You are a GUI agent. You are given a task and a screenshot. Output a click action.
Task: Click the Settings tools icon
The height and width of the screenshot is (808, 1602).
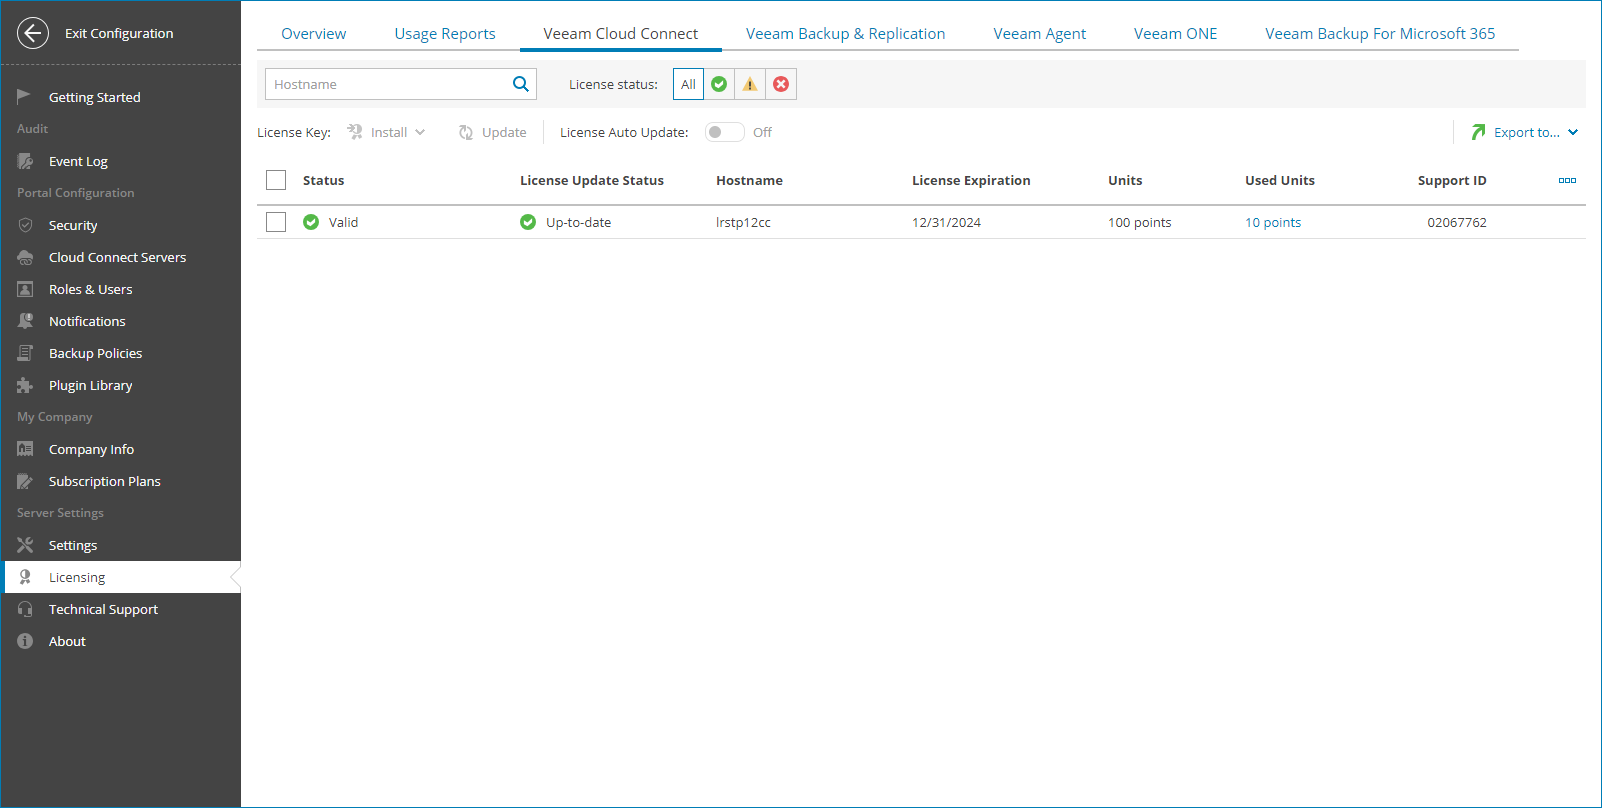[x=25, y=545]
